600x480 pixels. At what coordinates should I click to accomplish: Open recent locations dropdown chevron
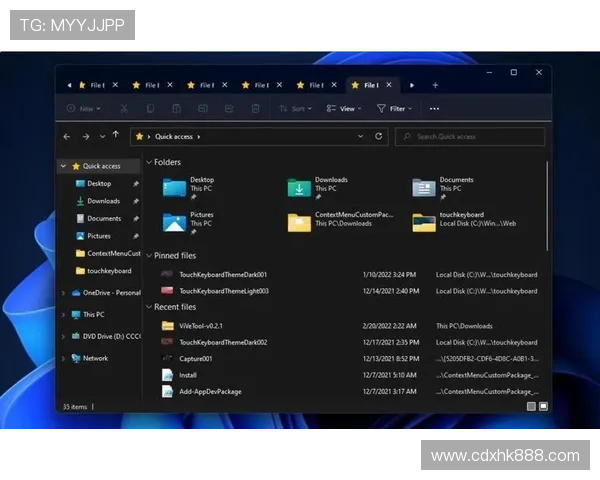point(102,137)
